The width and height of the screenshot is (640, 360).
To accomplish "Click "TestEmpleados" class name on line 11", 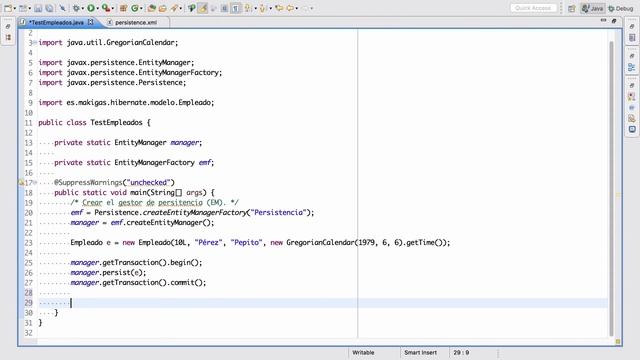I will [x=116, y=122].
